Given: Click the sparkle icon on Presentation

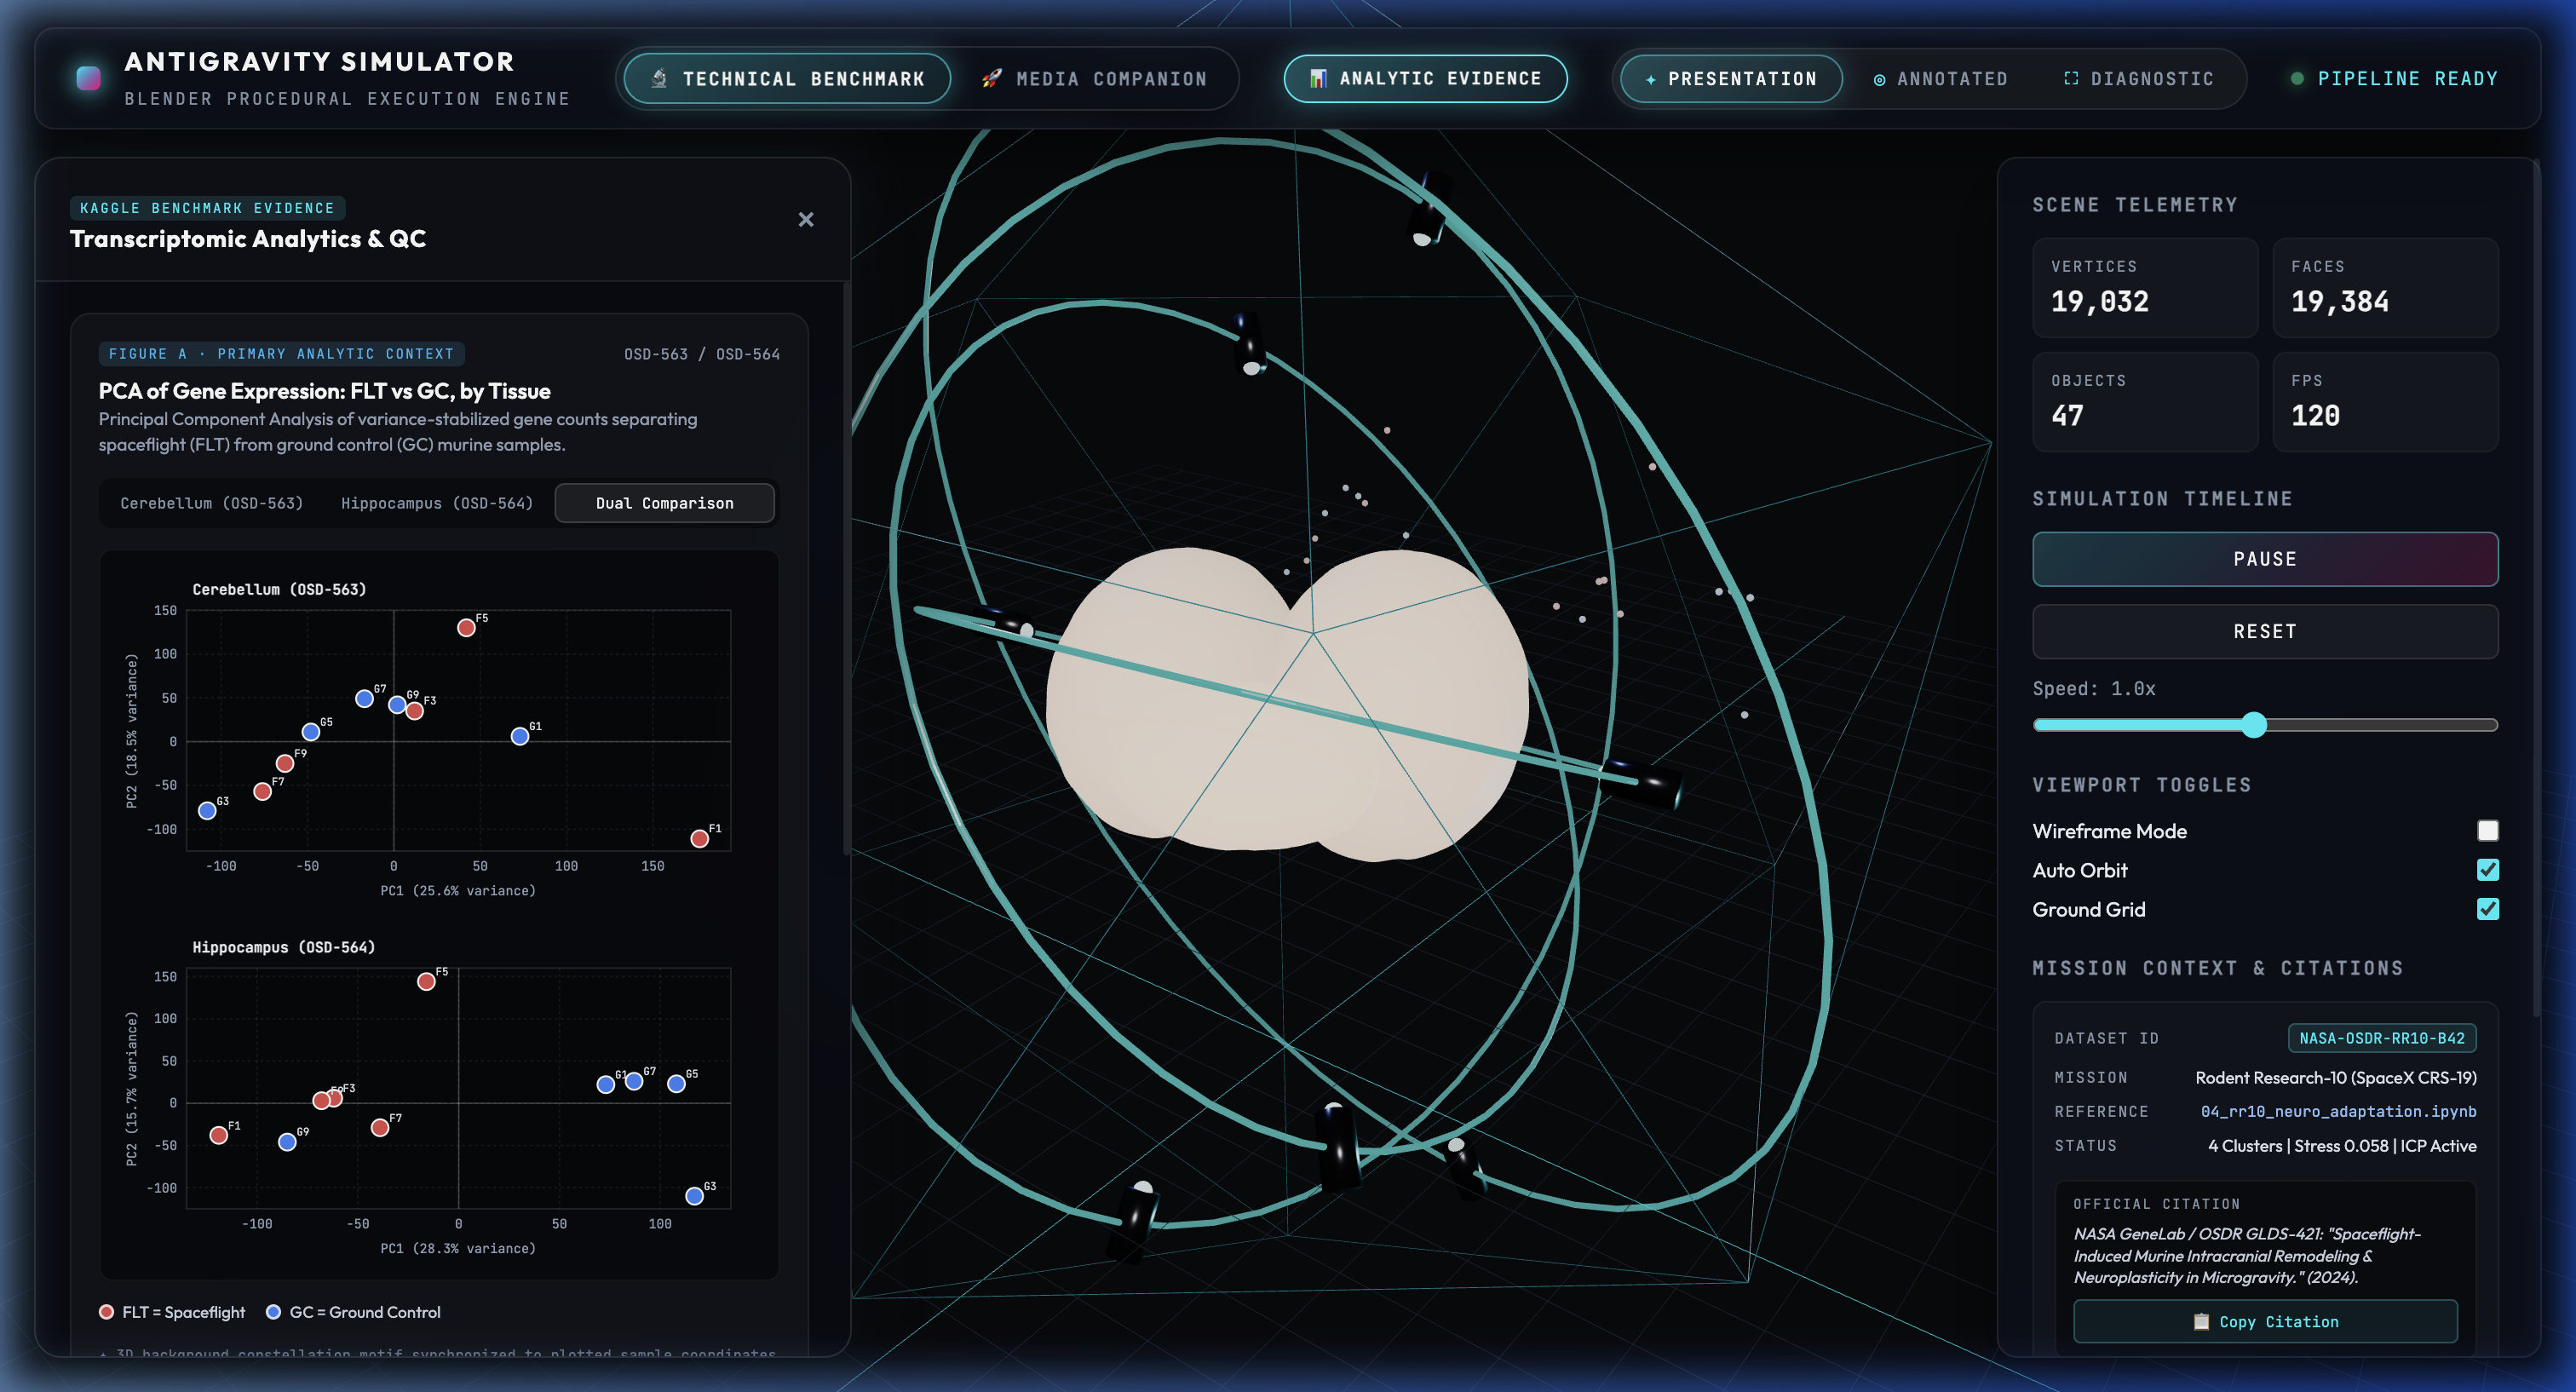Looking at the screenshot, I should click(x=1651, y=79).
